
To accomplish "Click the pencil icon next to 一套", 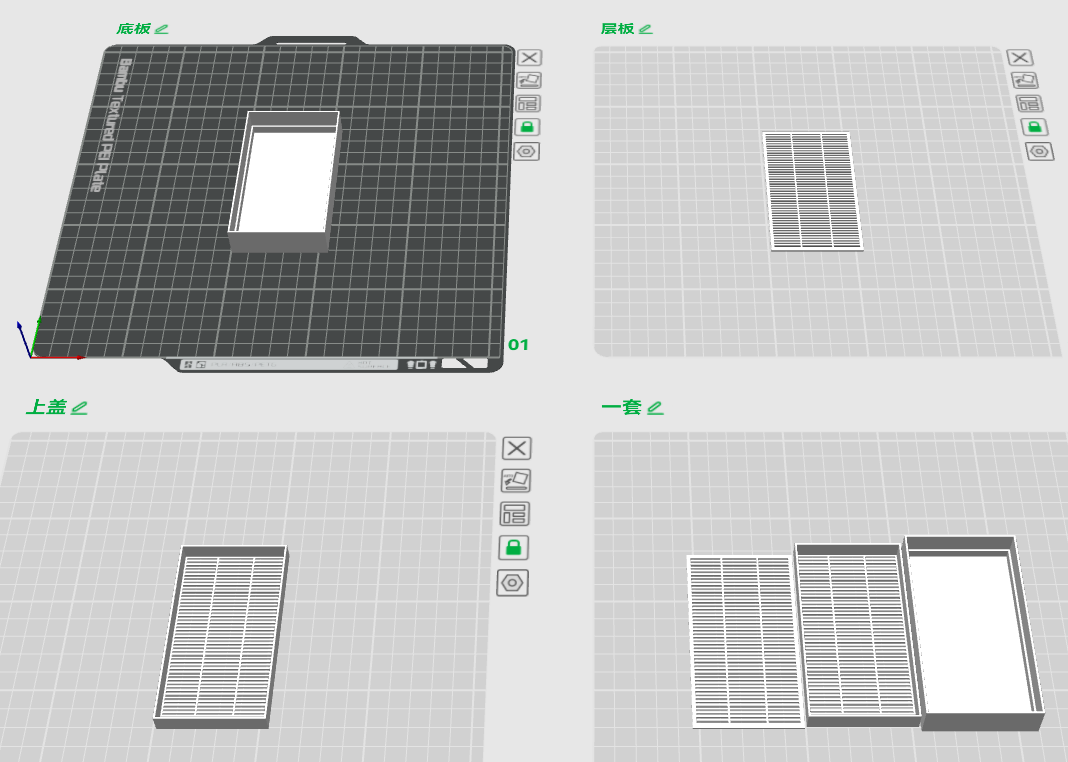I will (x=655, y=408).
